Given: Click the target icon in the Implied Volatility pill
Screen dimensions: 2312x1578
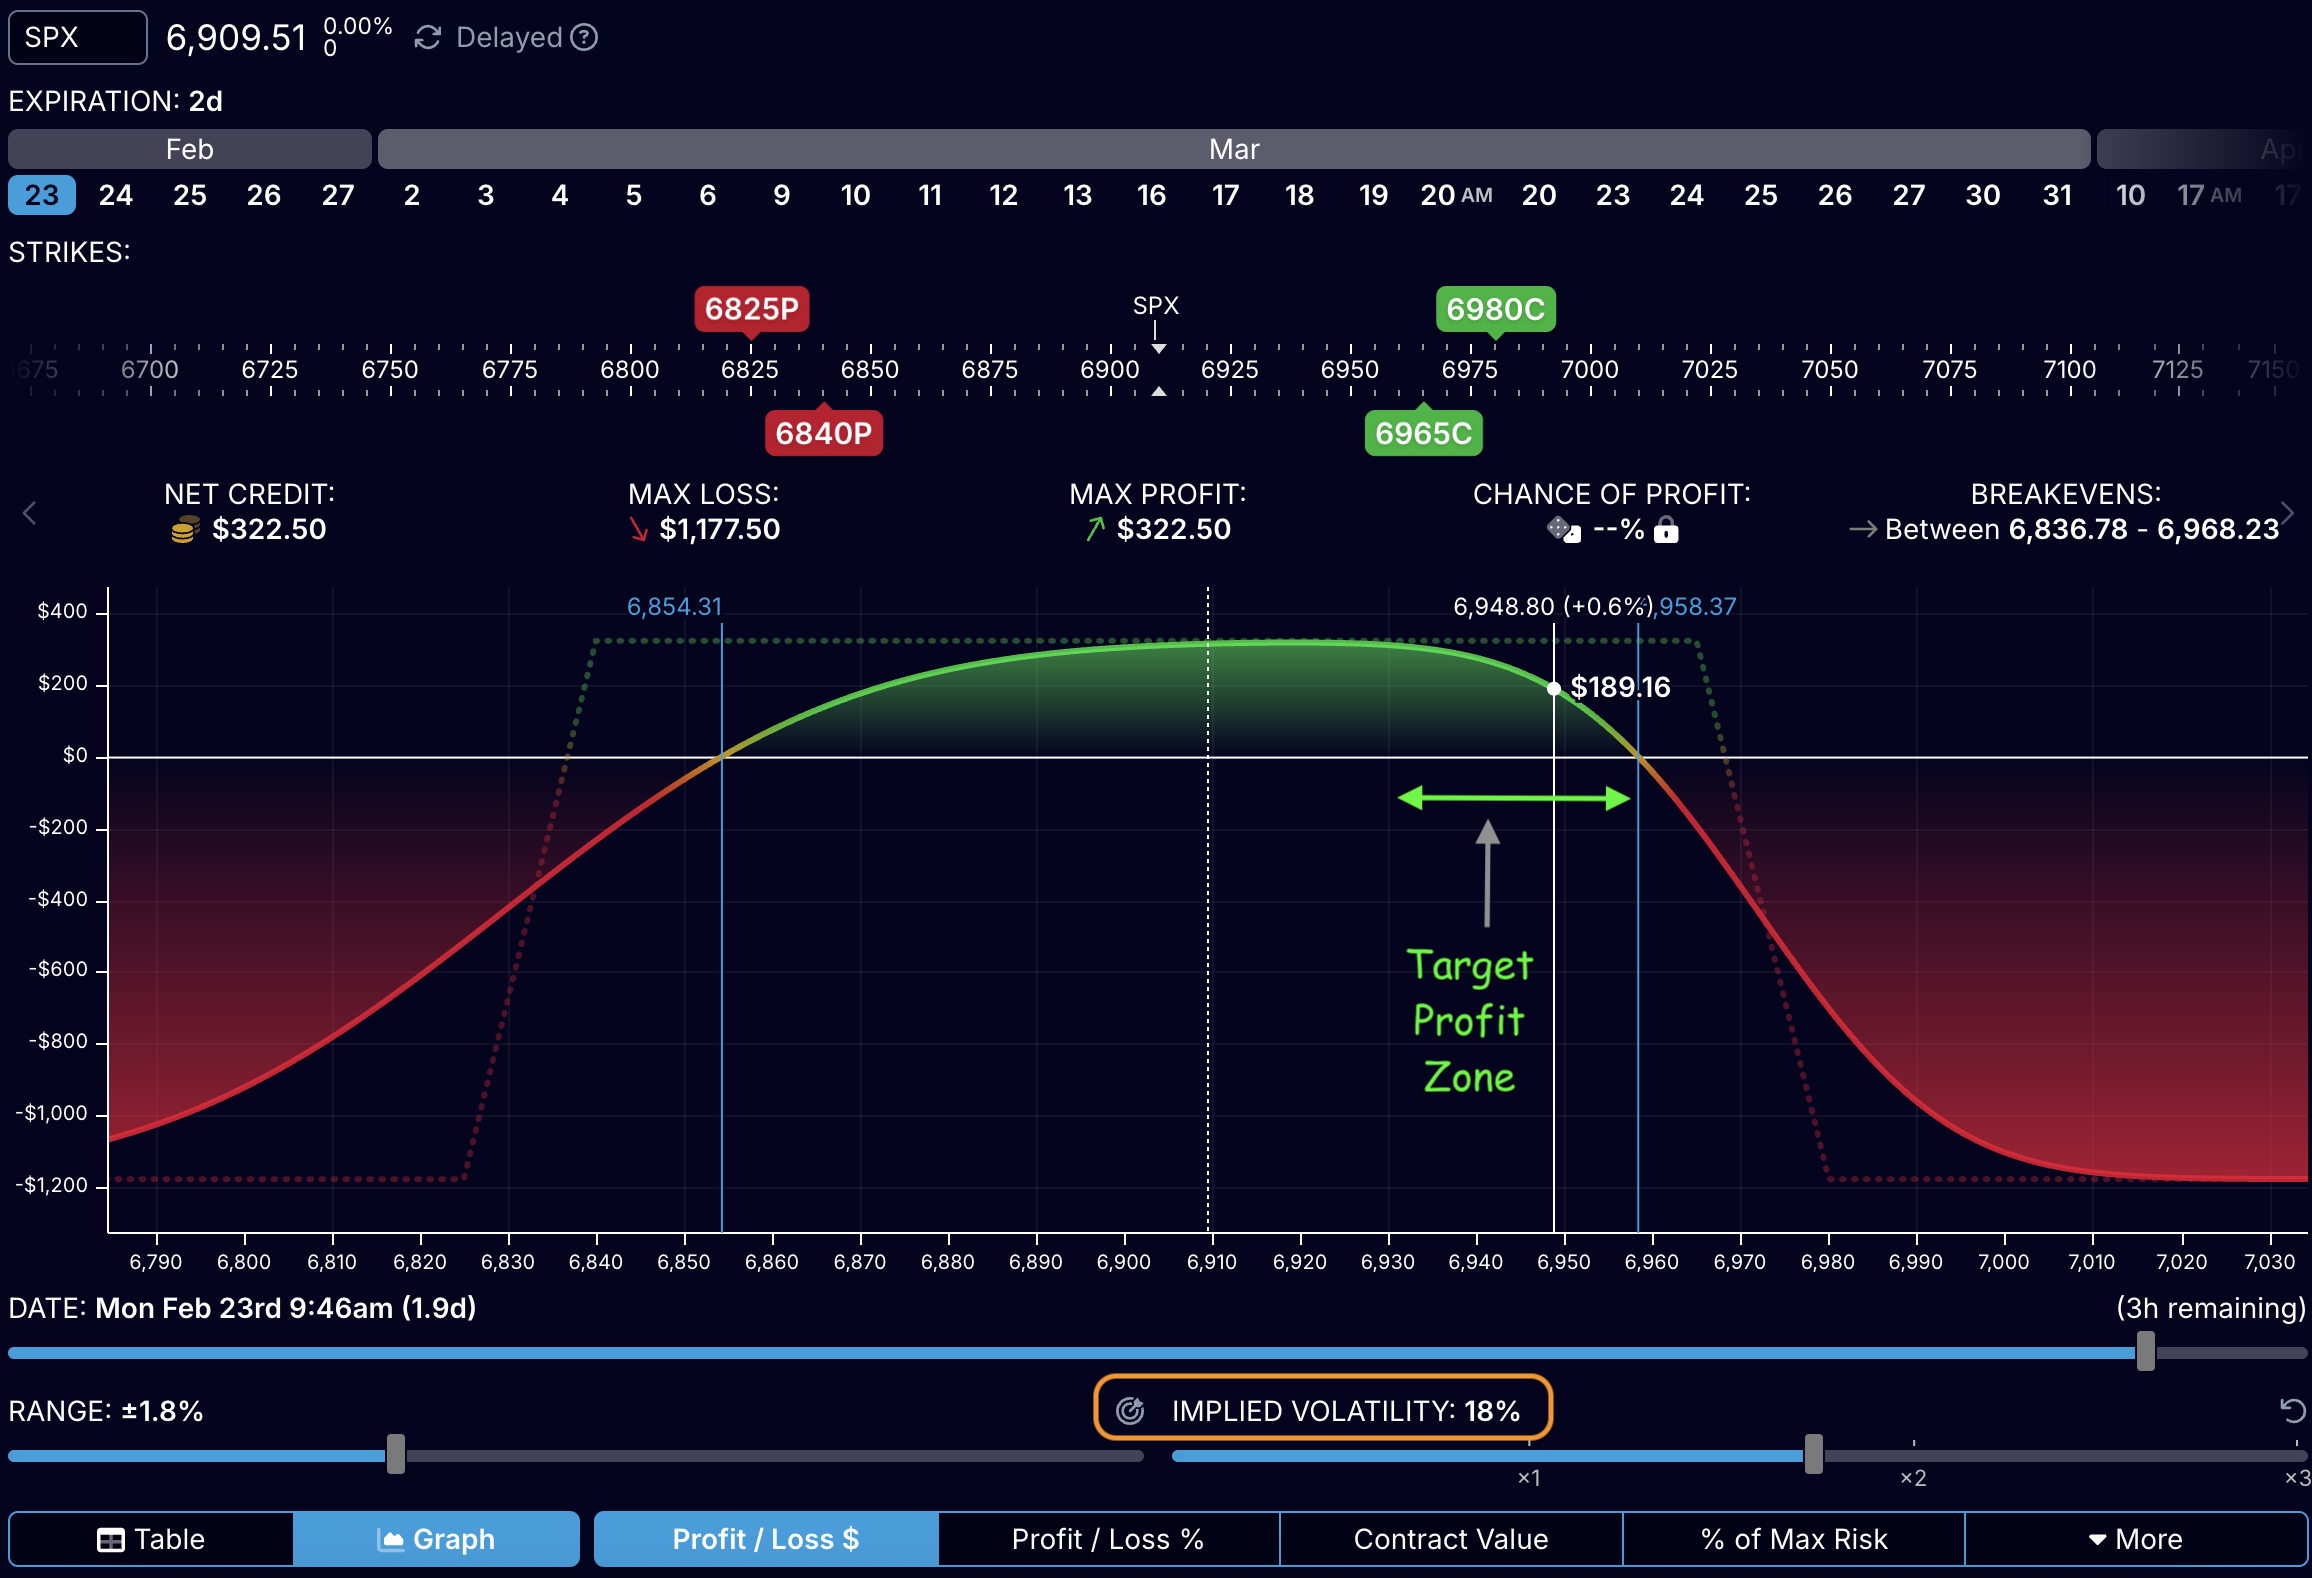Looking at the screenshot, I should [1130, 1411].
